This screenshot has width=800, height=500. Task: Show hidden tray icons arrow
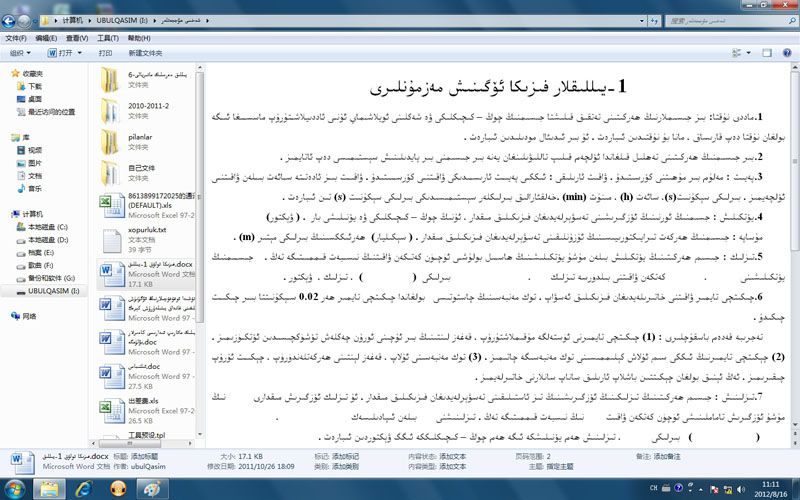click(702, 489)
